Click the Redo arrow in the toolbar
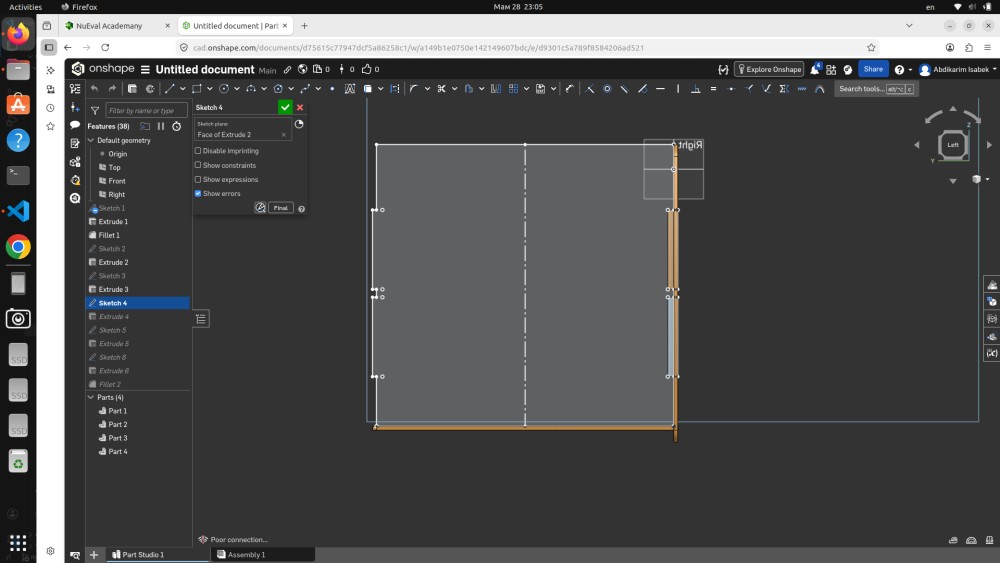Image resolution: width=1000 pixels, height=563 pixels. pyautogui.click(x=112, y=89)
